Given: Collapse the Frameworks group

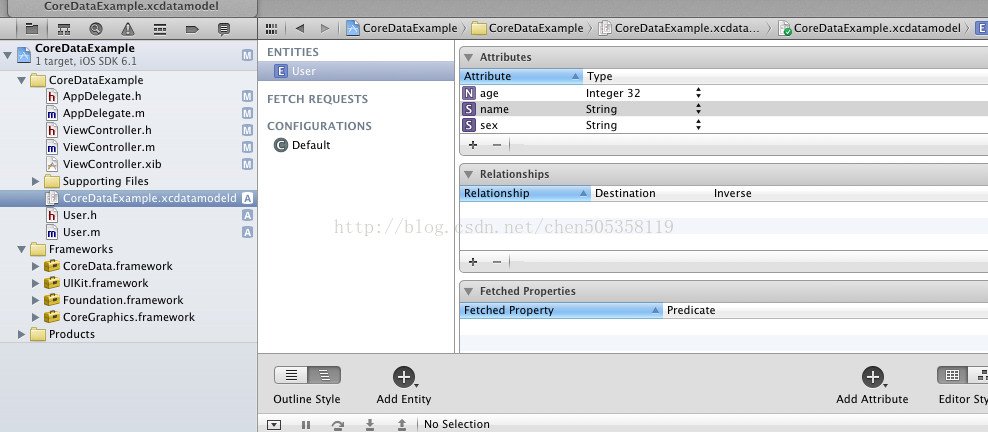Looking at the screenshot, I should point(21,249).
